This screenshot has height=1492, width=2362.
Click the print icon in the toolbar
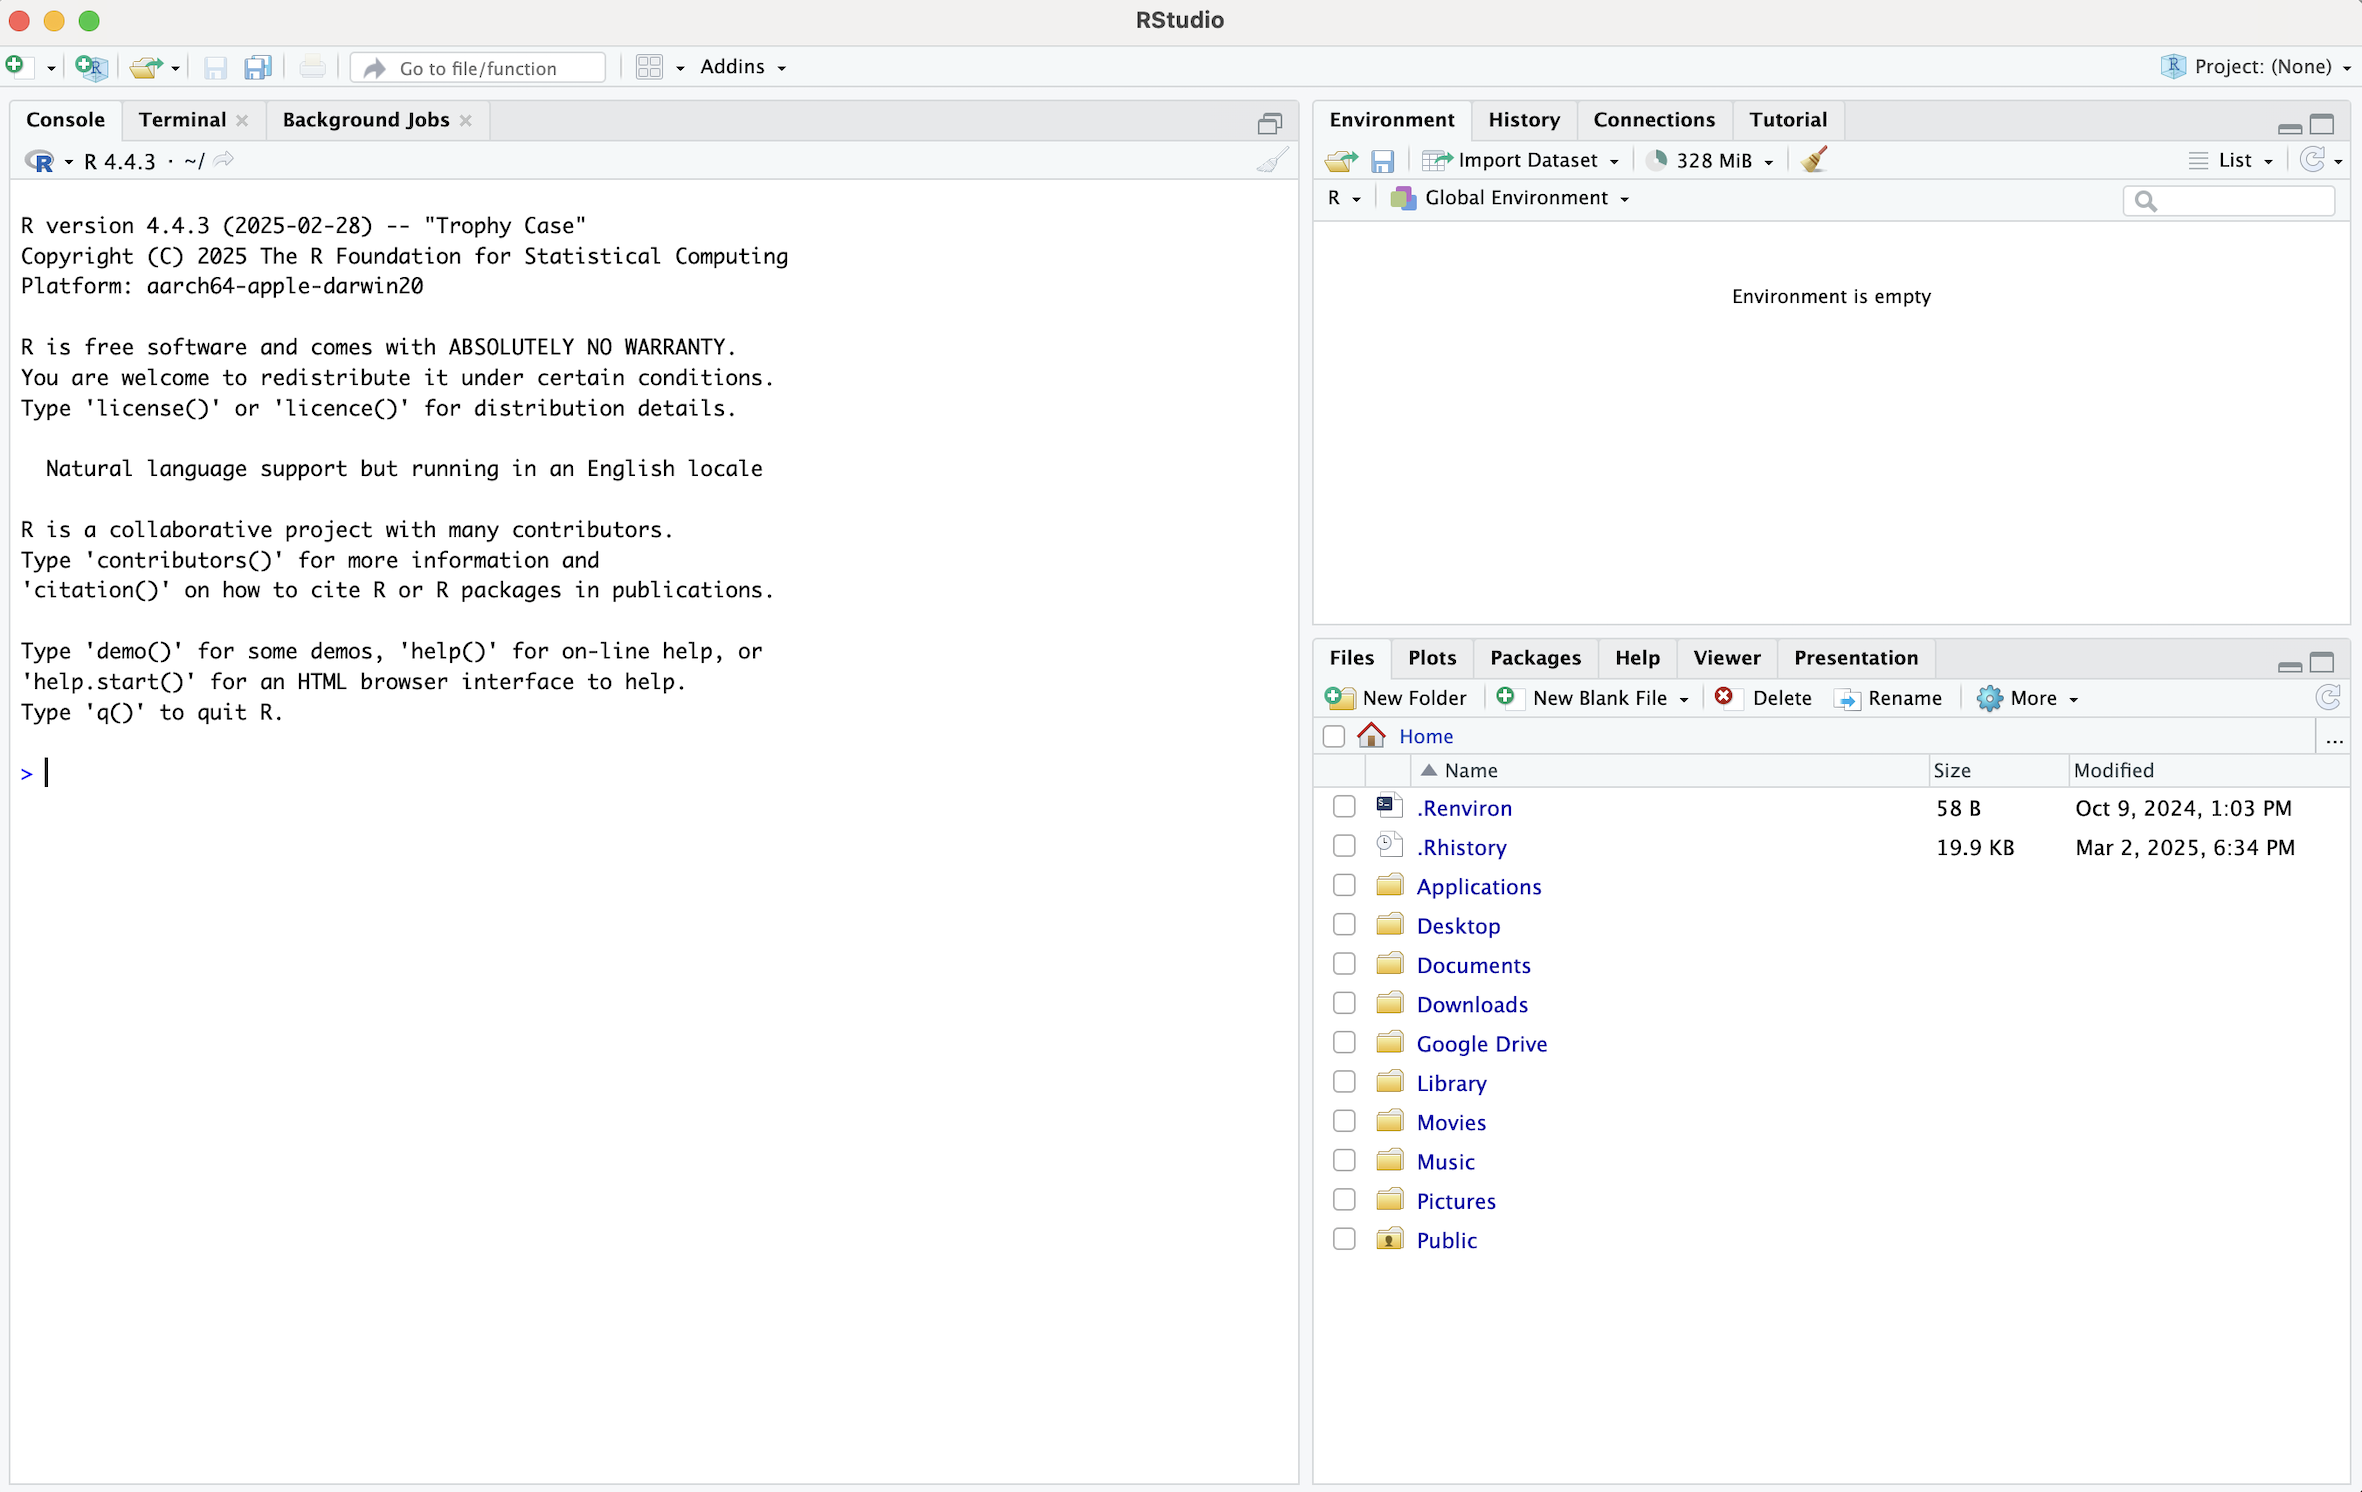click(312, 67)
